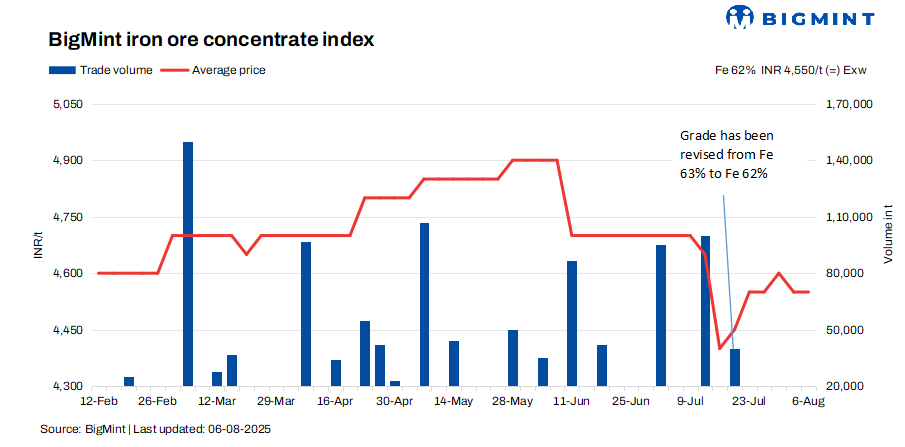Click the 11-Jun x-axis date label
The height and width of the screenshot is (447, 905).
tap(572, 401)
